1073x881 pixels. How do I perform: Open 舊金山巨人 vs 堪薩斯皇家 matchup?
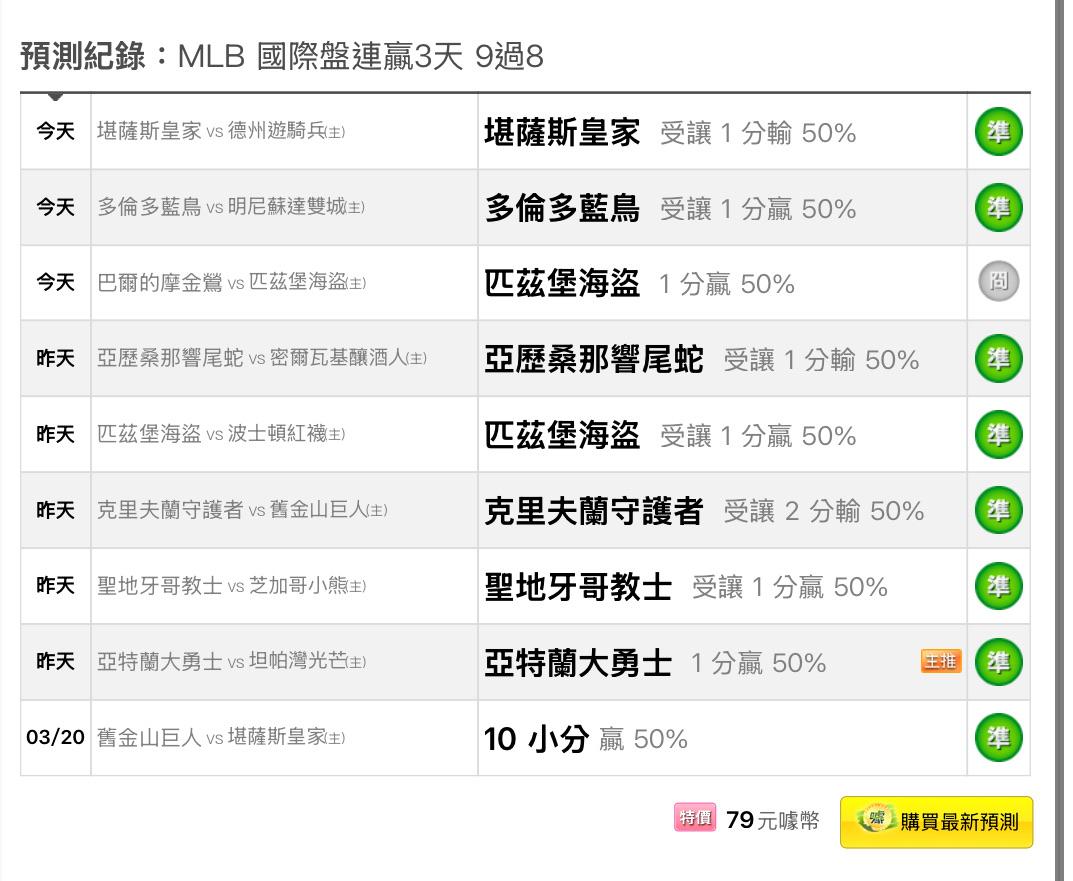click(x=221, y=738)
